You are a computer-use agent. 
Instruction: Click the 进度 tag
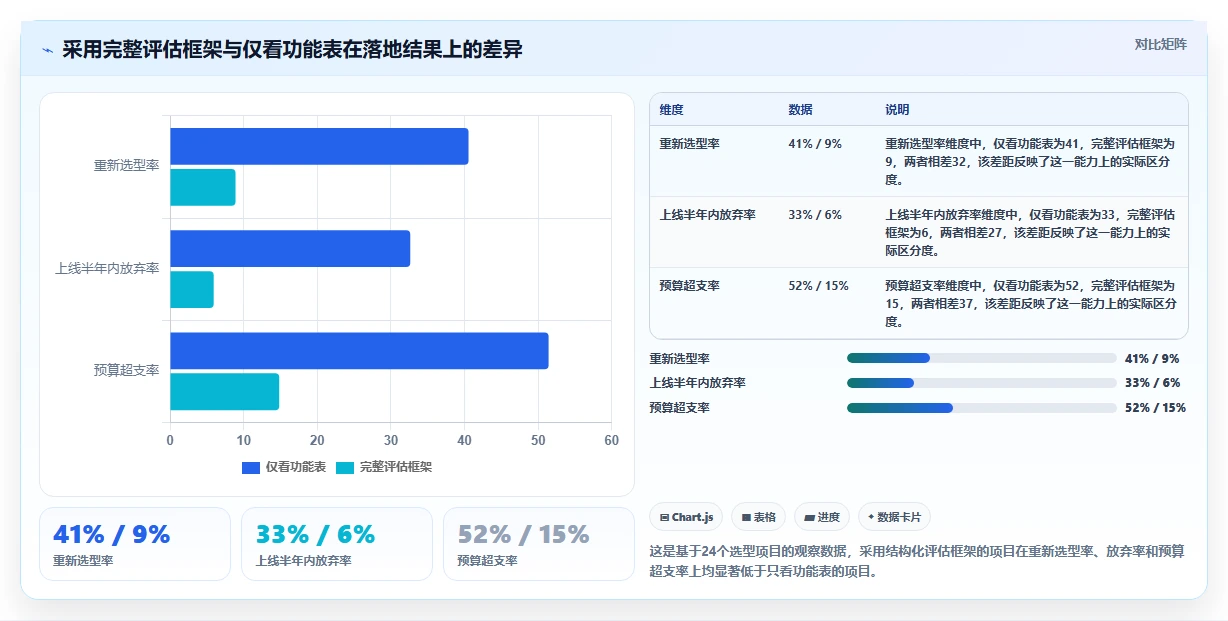point(822,517)
